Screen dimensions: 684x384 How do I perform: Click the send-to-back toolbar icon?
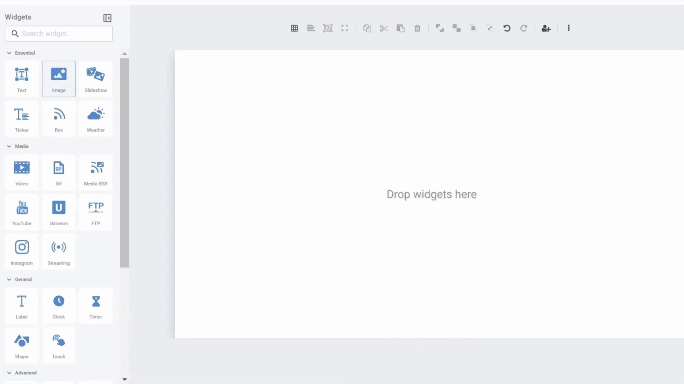(457, 28)
